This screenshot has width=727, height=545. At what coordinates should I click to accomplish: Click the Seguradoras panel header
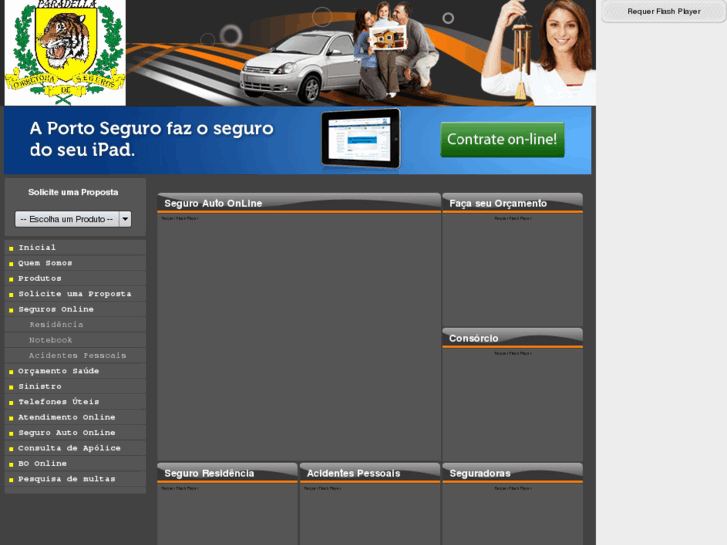(x=512, y=473)
